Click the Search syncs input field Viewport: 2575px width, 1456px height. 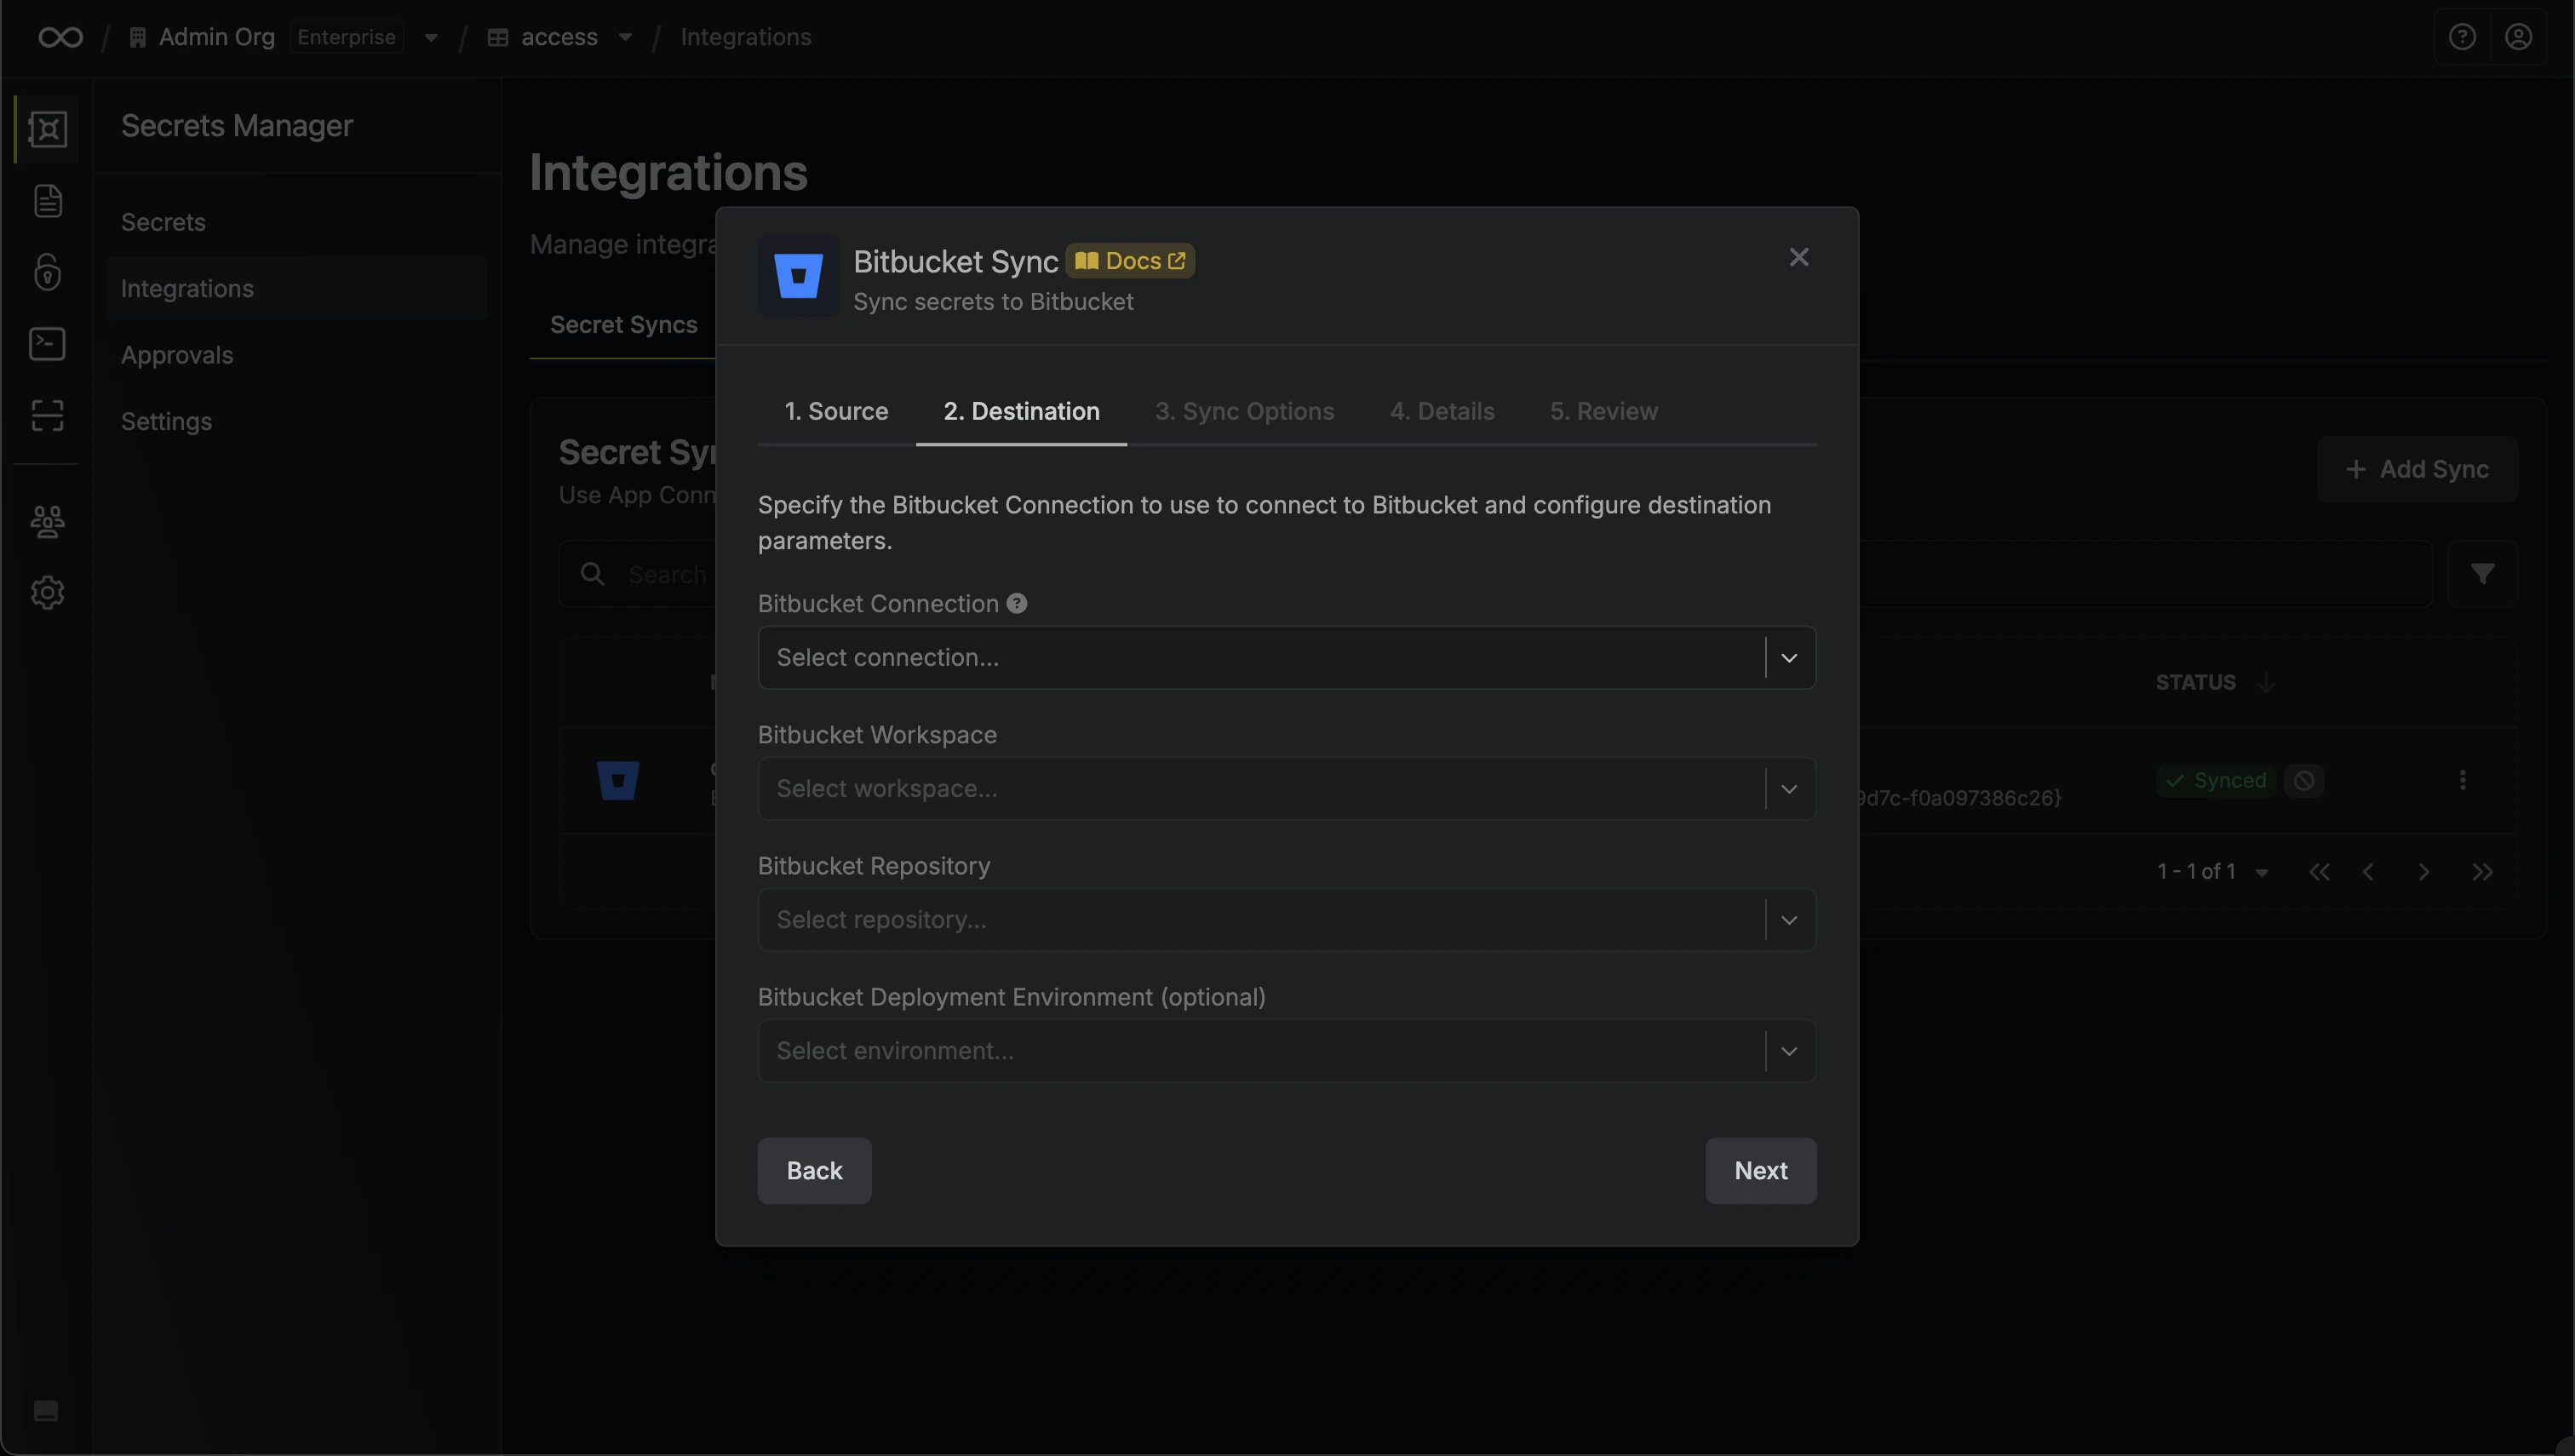(1495, 574)
